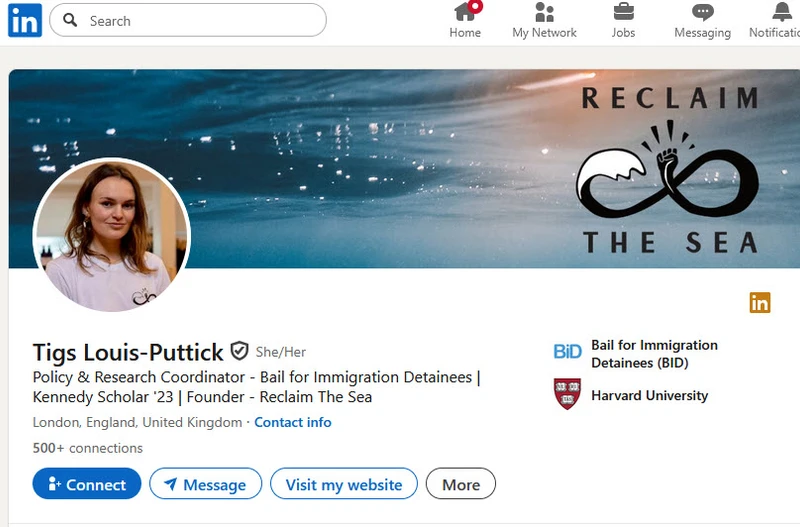Open Bail for Immigration Detainees link
Screen dimensions: 800x527
tap(654, 353)
